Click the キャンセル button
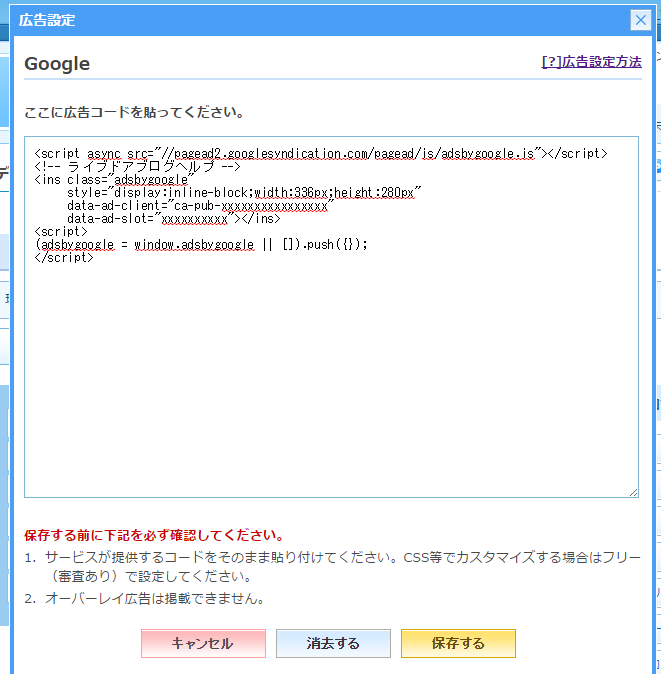The height and width of the screenshot is (674, 661). [203, 643]
